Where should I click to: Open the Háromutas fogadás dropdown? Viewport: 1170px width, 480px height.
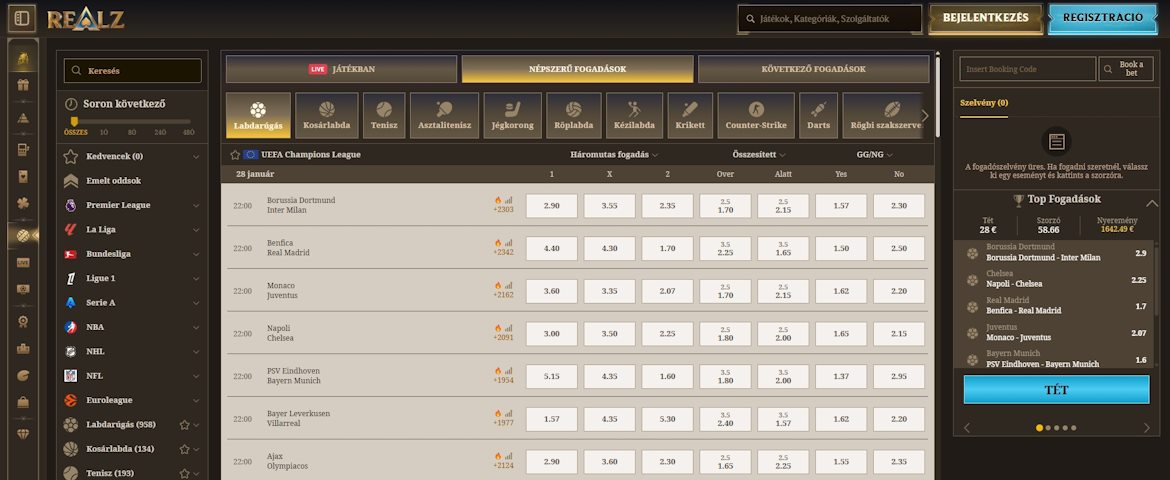click(x=615, y=155)
